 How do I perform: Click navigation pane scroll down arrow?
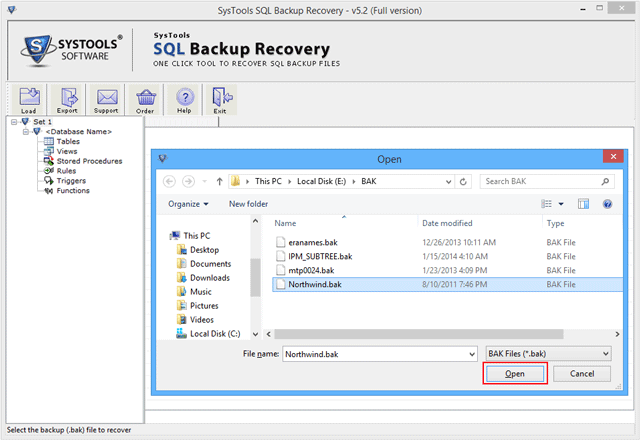click(x=256, y=334)
